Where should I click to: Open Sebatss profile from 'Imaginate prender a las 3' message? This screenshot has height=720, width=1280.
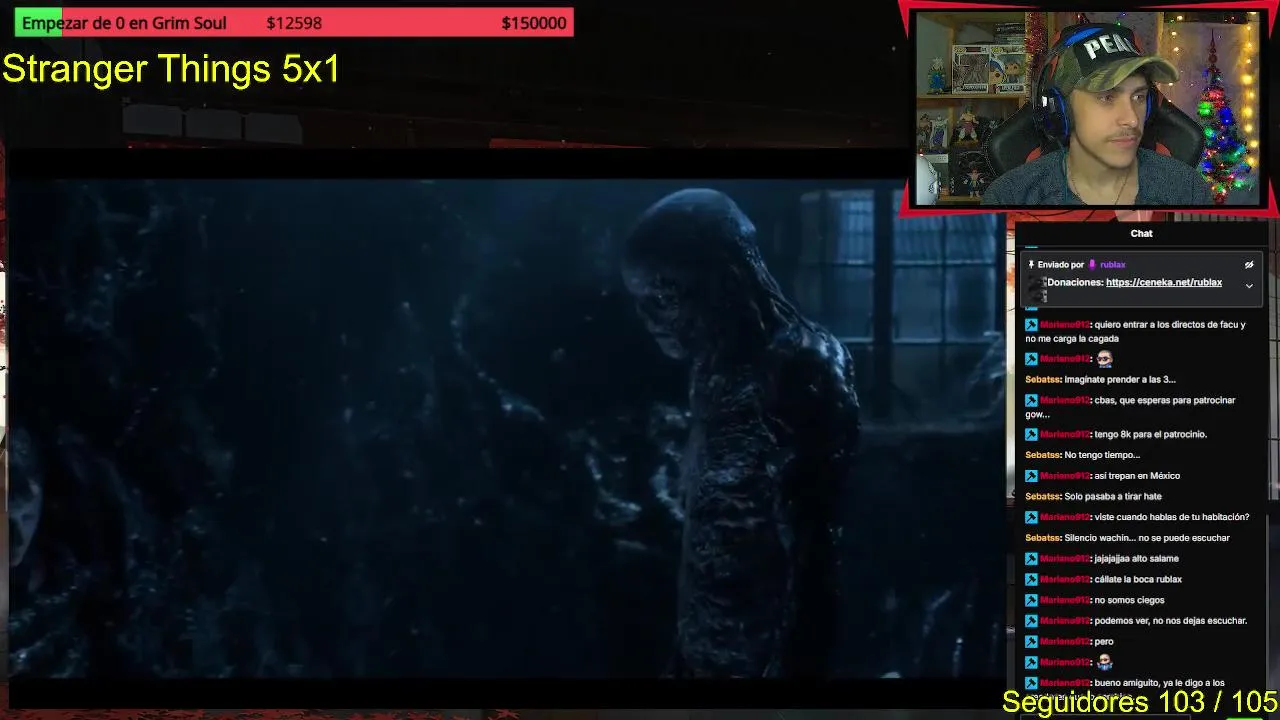tap(1043, 380)
